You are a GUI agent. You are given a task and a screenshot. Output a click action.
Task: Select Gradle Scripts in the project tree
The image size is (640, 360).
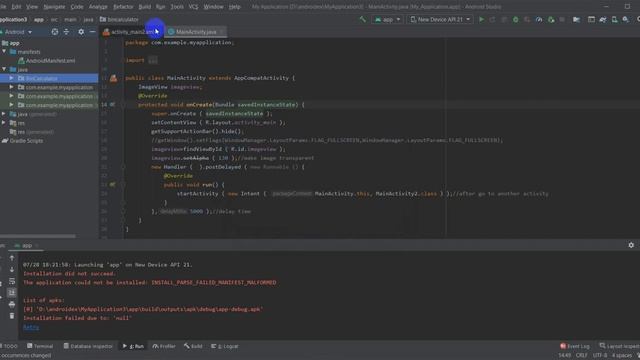point(22,140)
